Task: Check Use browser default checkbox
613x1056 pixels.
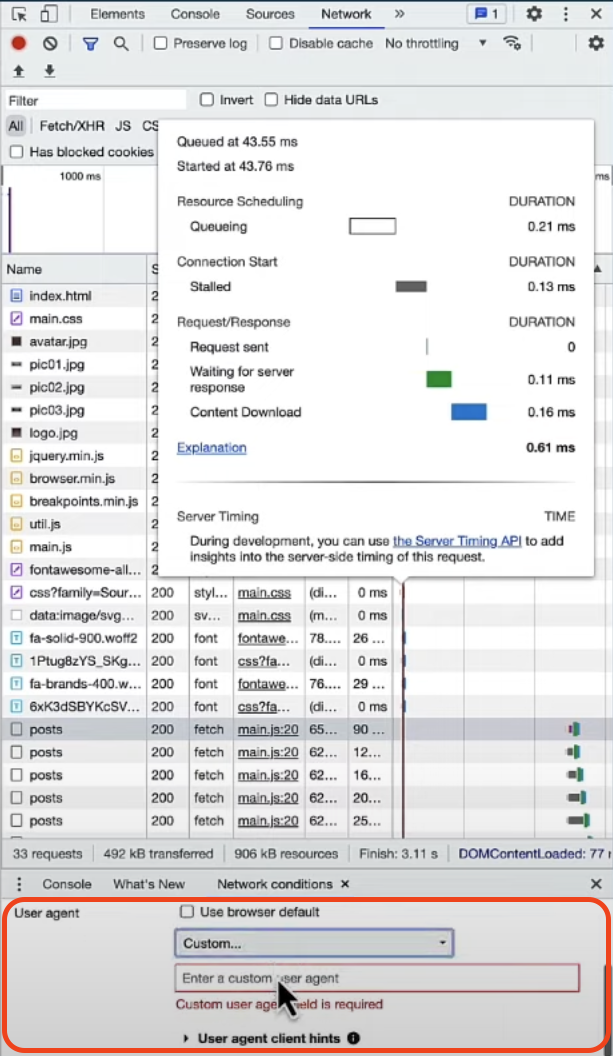Action: [x=187, y=912]
